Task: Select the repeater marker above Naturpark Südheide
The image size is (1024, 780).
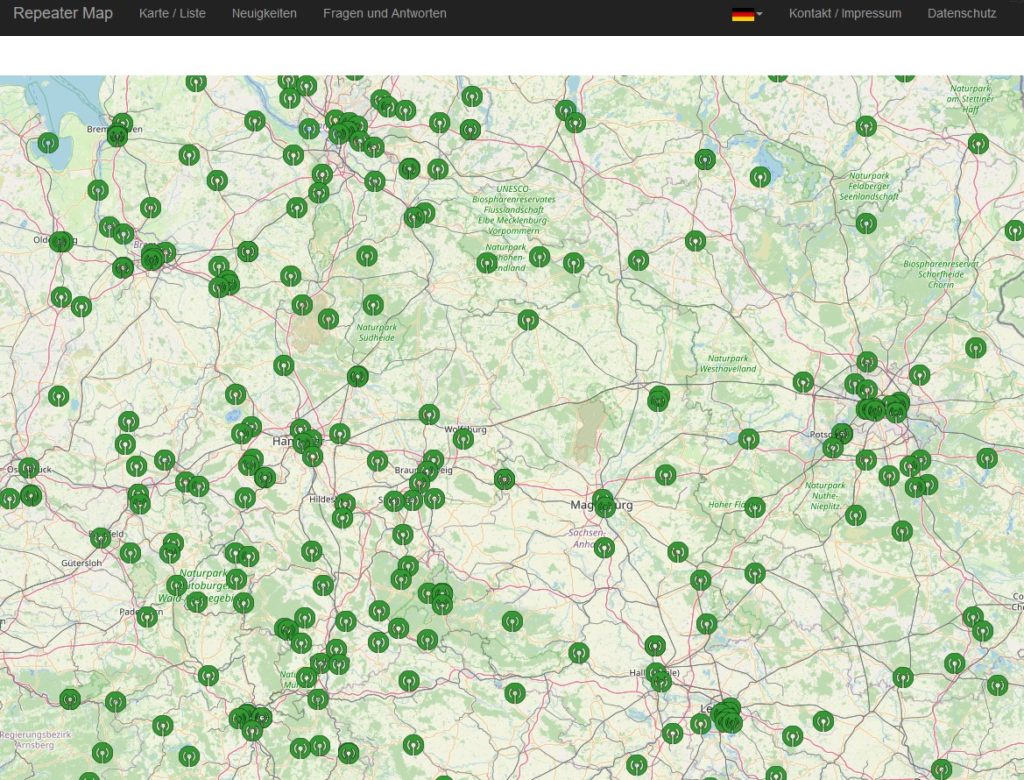Action: pos(373,304)
